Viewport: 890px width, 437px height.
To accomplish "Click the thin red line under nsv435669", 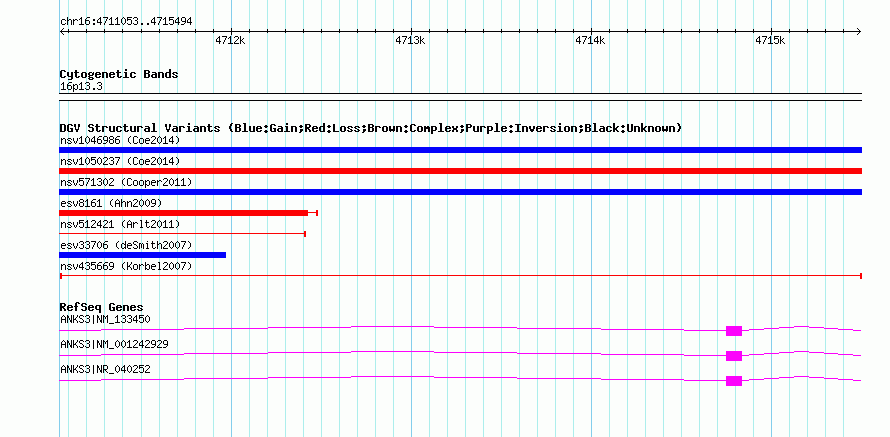I will (460, 275).
